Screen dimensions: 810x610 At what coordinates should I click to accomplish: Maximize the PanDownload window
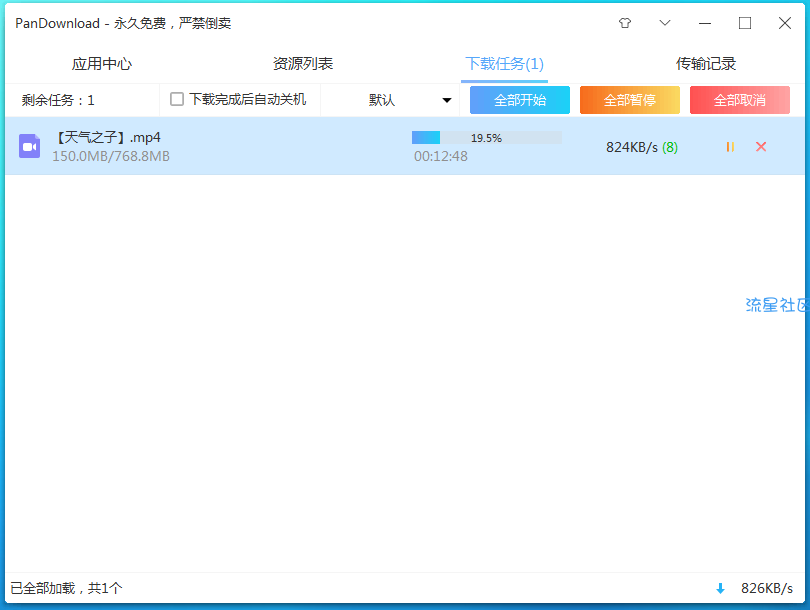coord(744,23)
